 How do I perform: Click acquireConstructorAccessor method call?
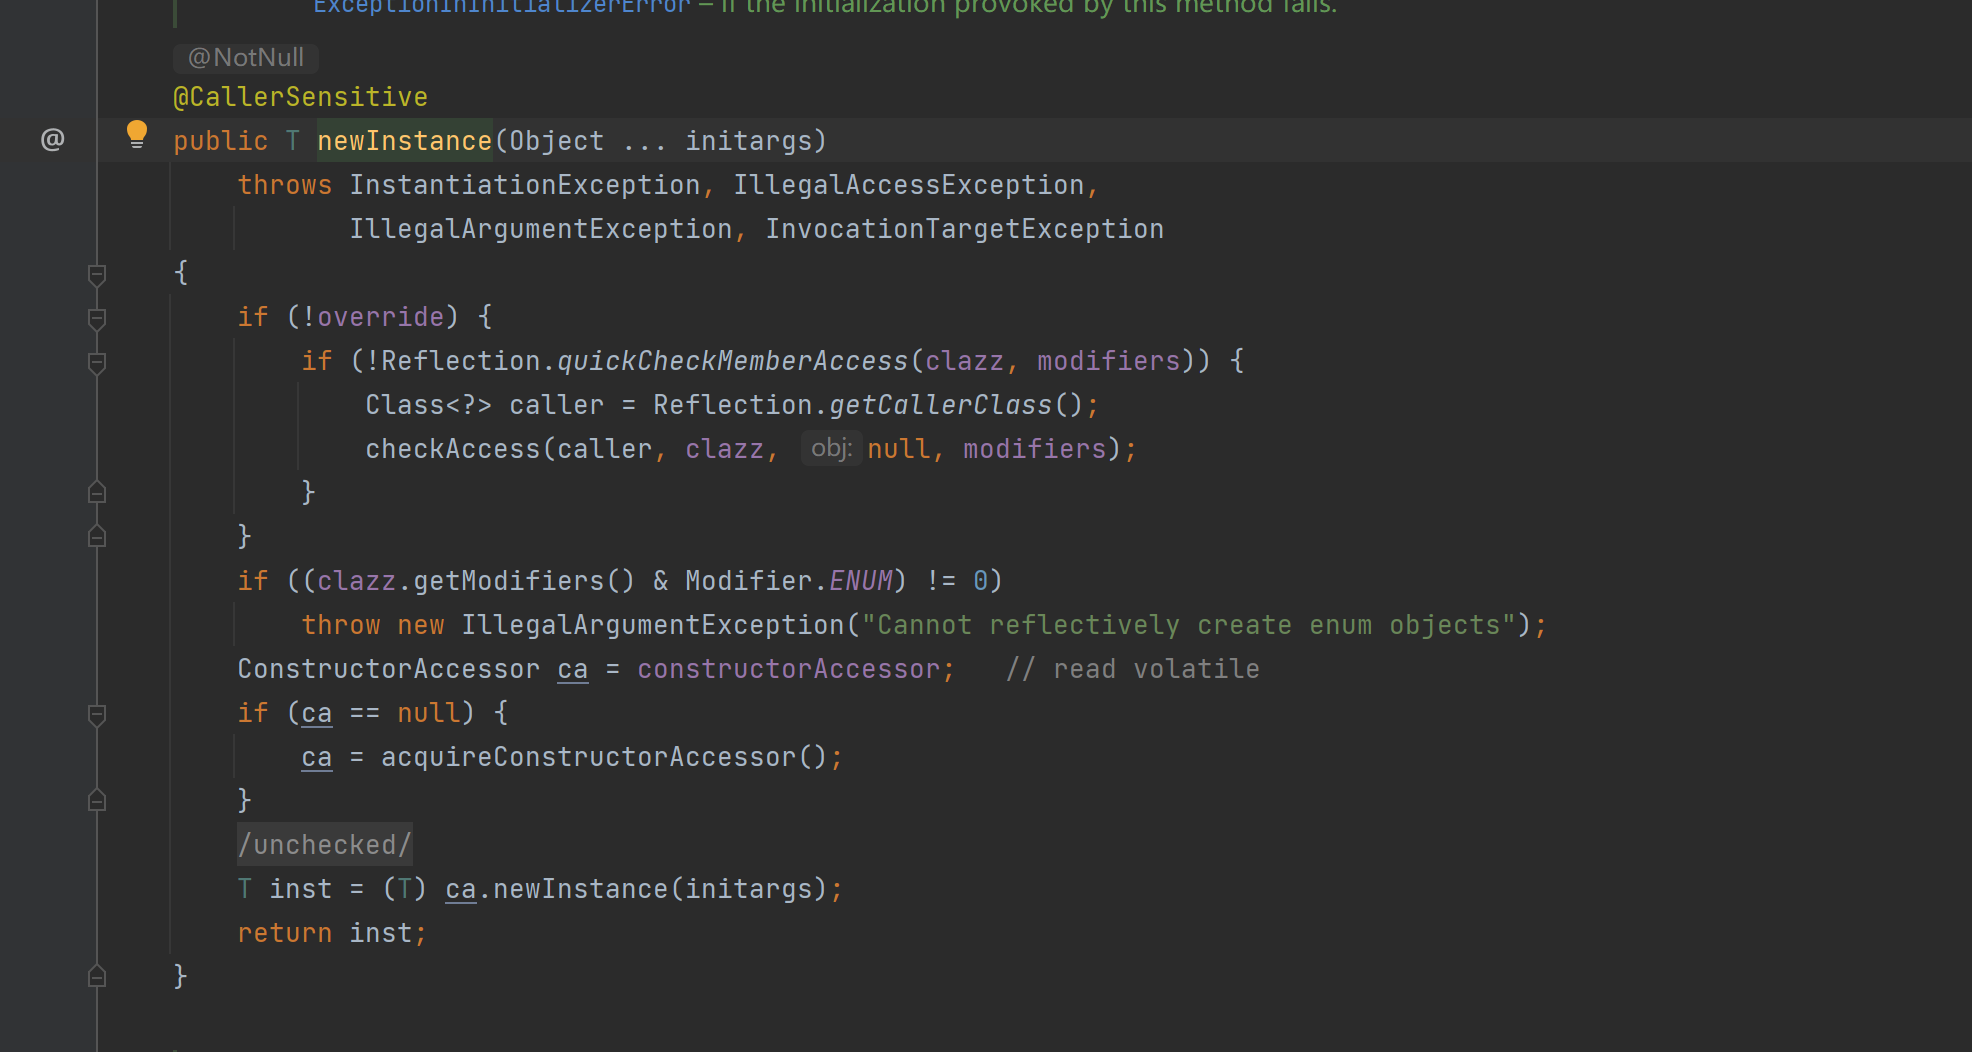tap(589, 757)
